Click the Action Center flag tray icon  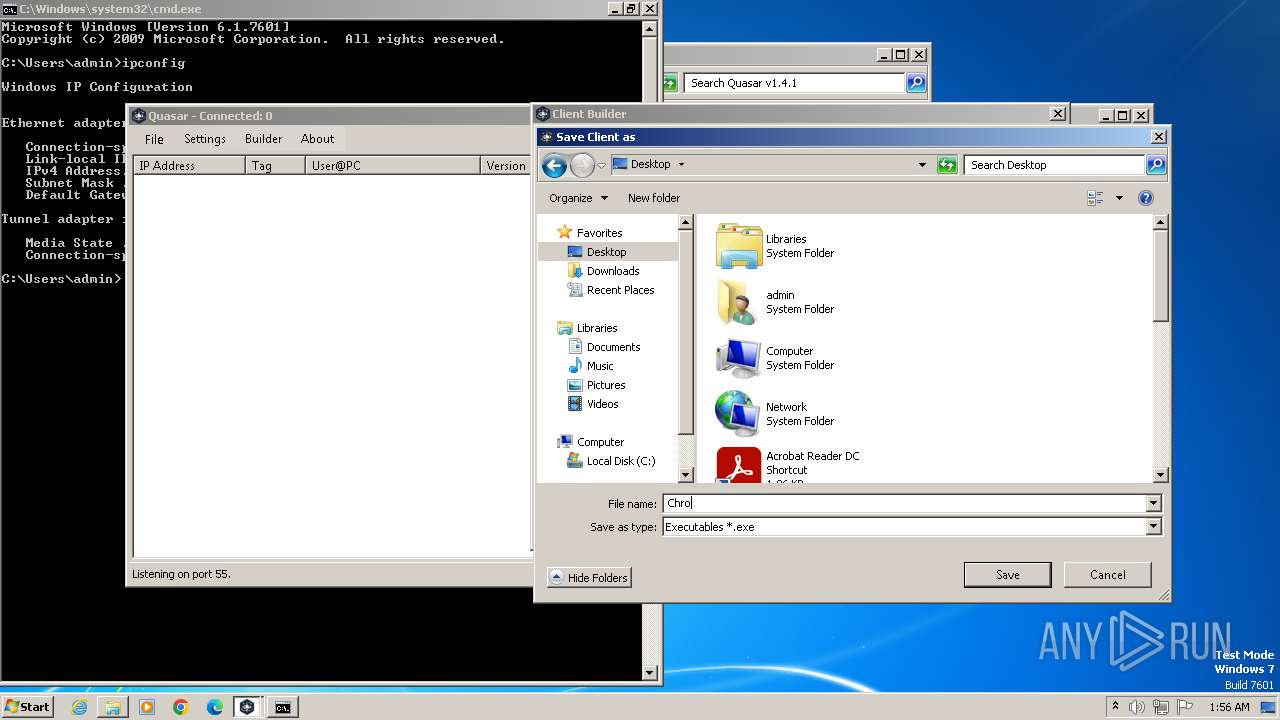pos(1185,707)
